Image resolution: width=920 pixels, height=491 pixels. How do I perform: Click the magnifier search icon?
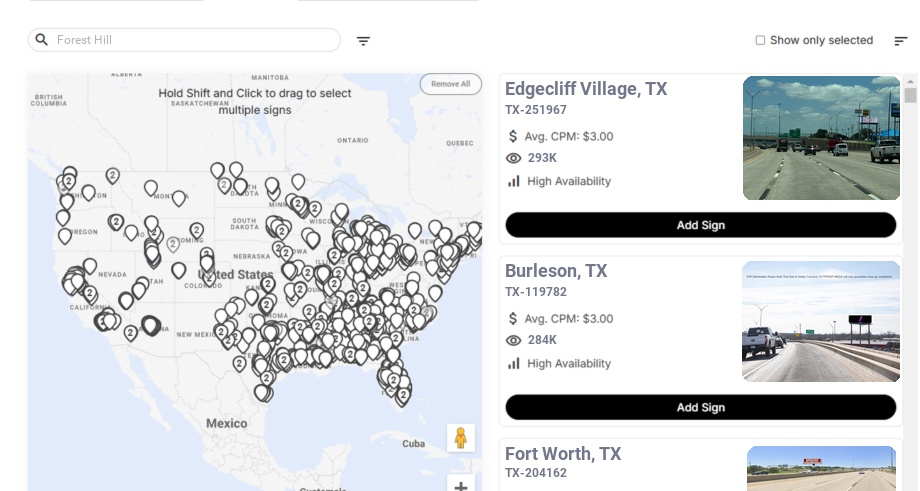(42, 40)
